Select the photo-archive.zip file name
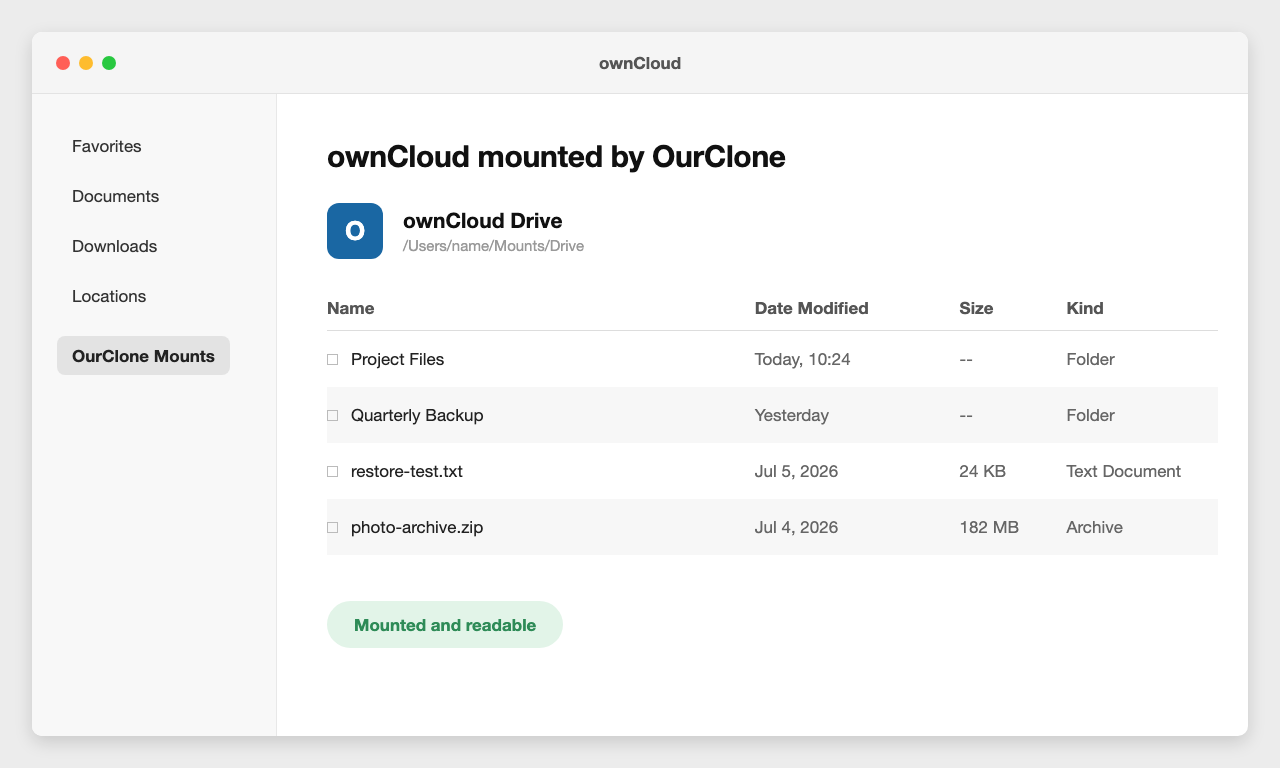1280x768 pixels. (417, 527)
